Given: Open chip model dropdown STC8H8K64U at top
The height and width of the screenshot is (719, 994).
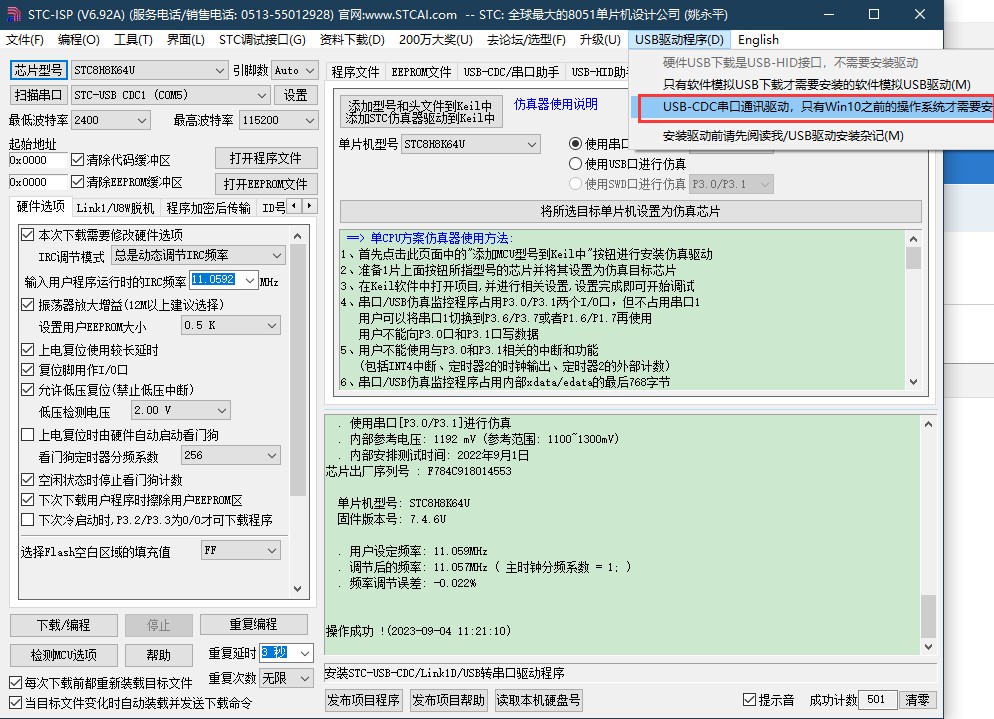Looking at the screenshot, I should point(149,70).
